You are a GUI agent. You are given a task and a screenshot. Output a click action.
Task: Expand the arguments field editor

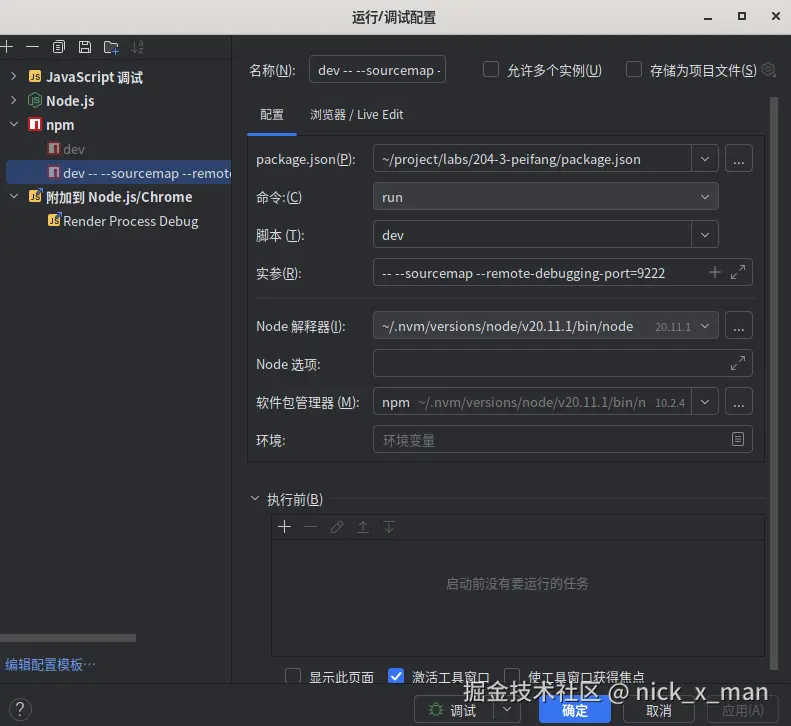[x=738, y=272]
